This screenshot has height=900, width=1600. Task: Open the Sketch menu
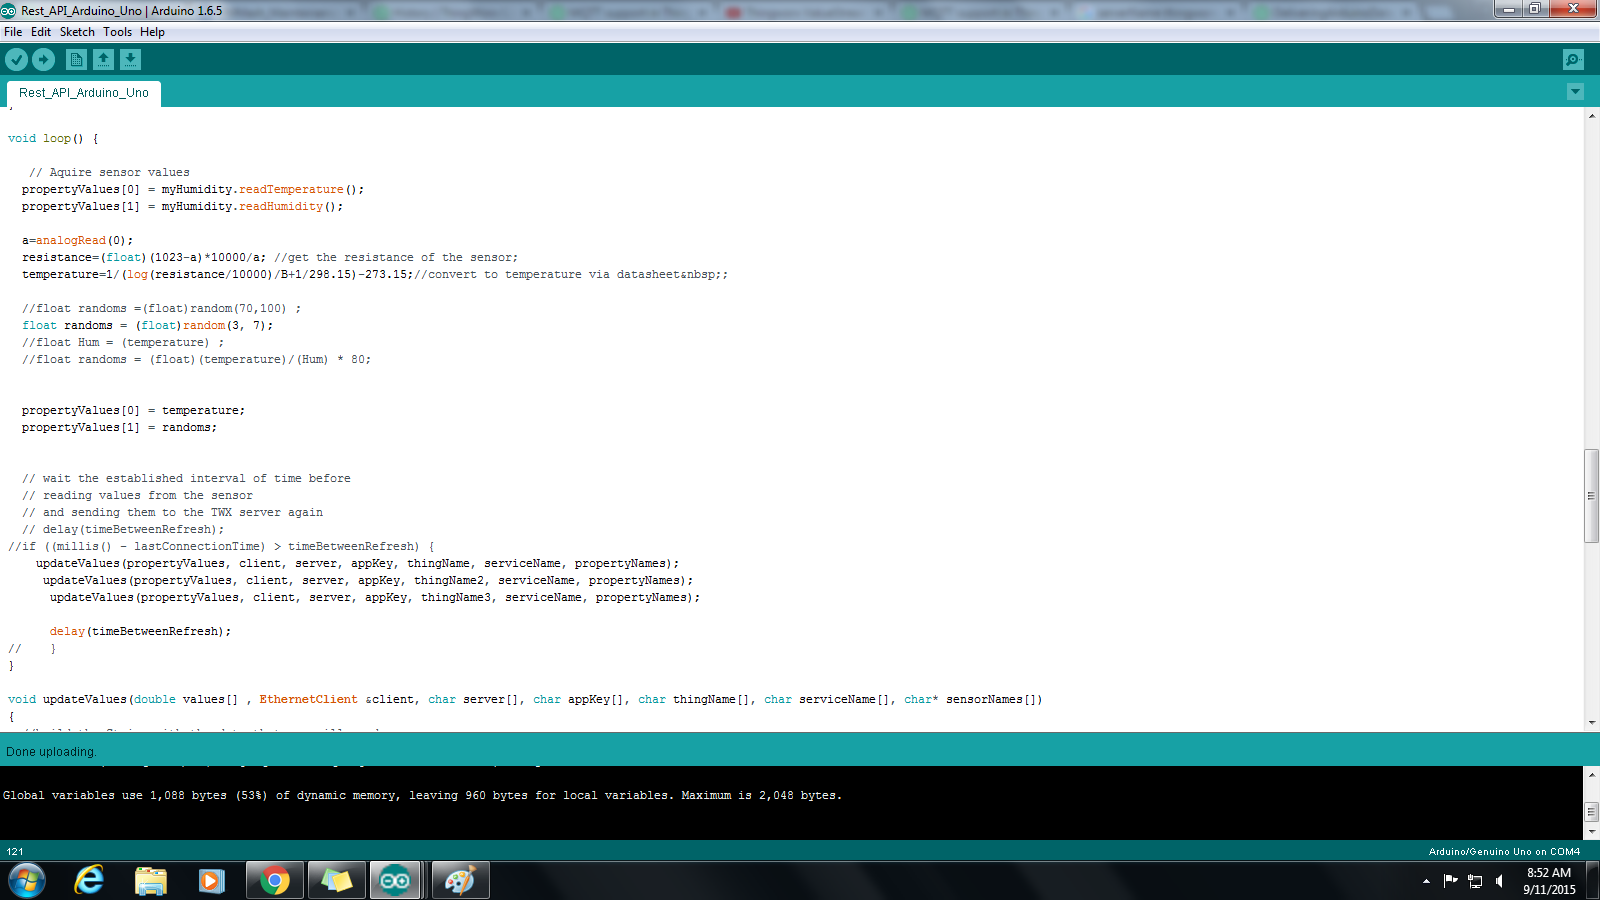77,32
